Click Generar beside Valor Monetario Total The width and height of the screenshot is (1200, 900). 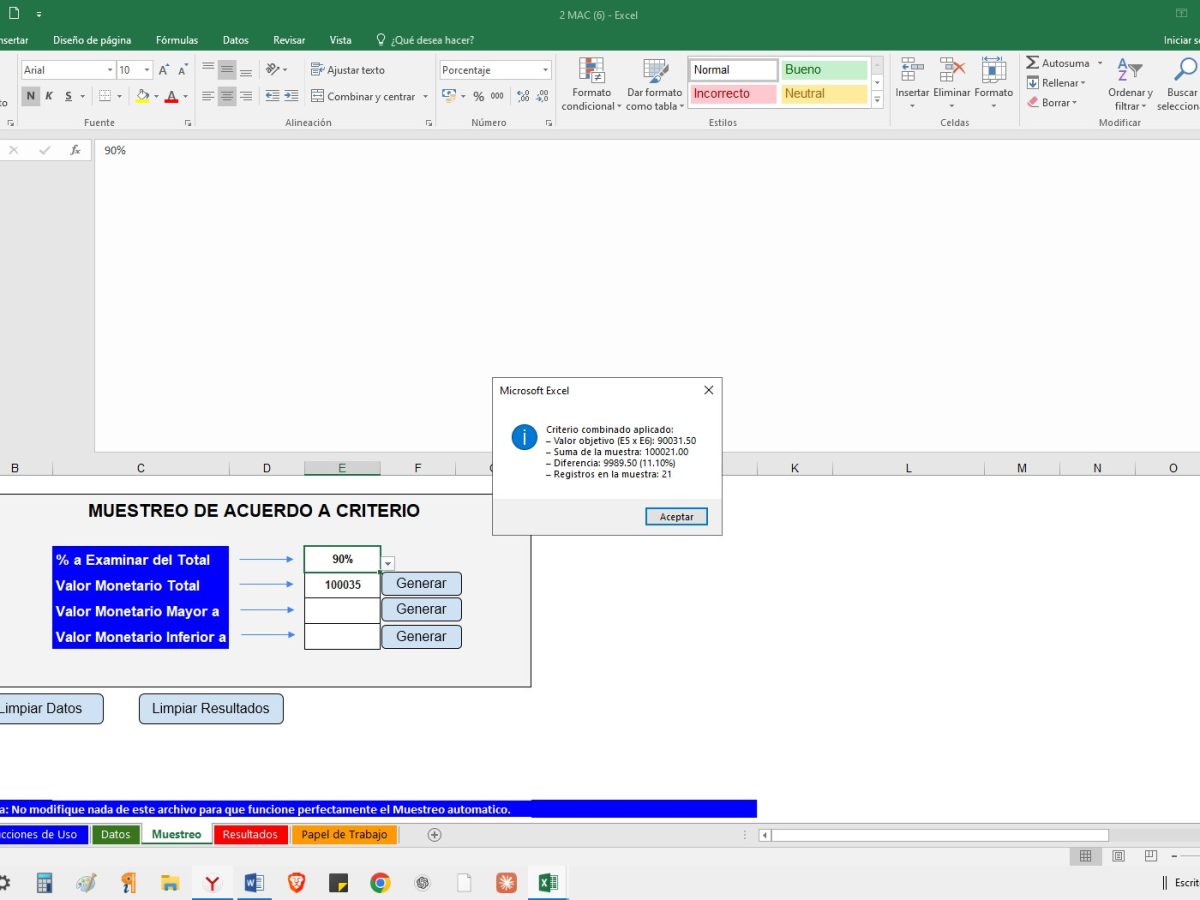[x=421, y=583]
